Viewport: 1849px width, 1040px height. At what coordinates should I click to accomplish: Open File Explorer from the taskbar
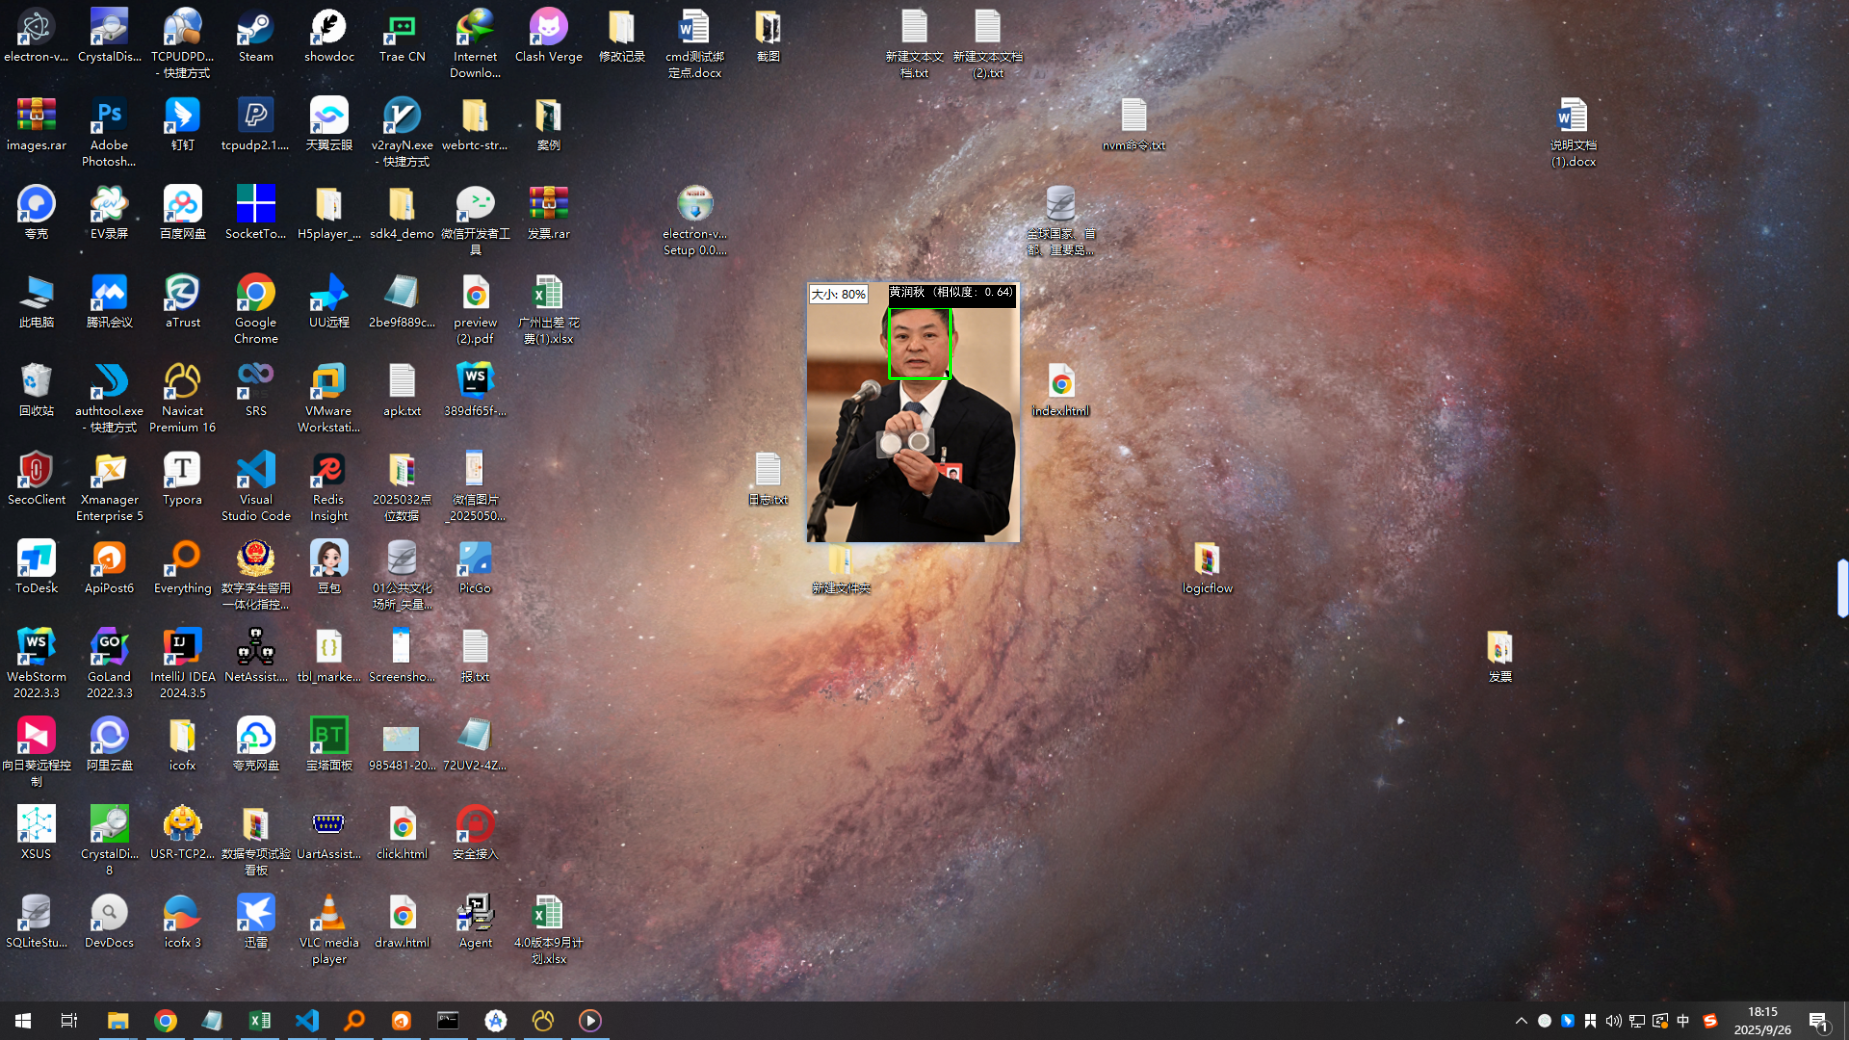click(118, 1020)
